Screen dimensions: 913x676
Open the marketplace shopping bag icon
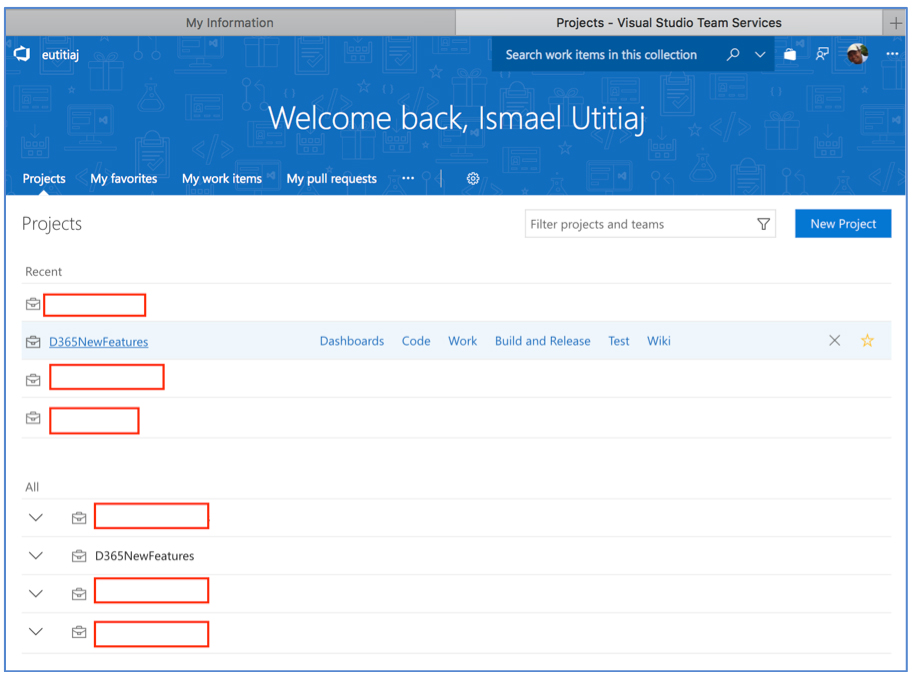tap(790, 54)
